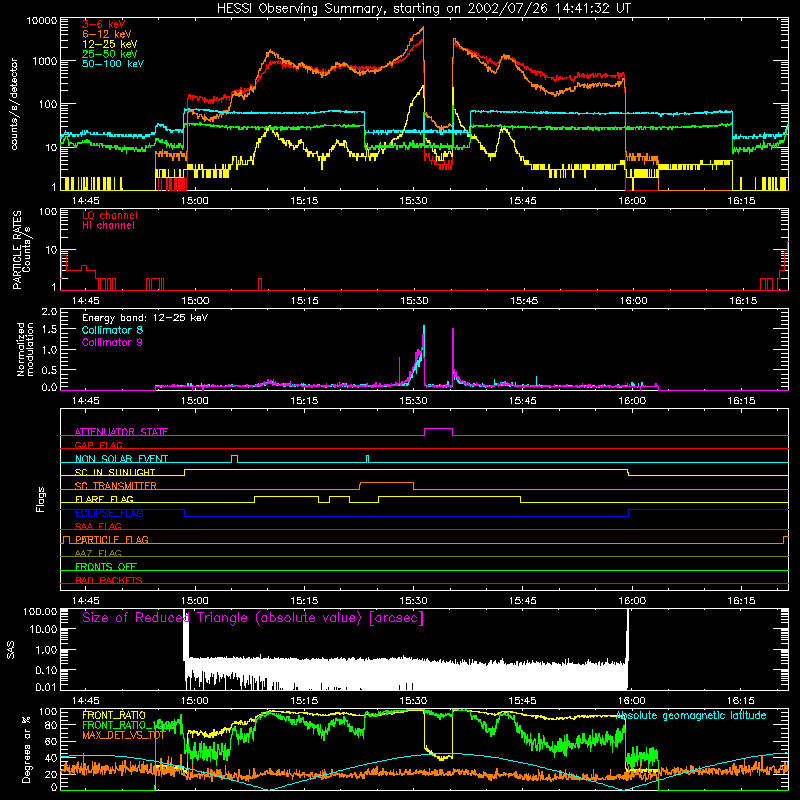Select the blue "ECLIPSE_FLAG" label
The image size is (800, 800).
[x=109, y=513]
